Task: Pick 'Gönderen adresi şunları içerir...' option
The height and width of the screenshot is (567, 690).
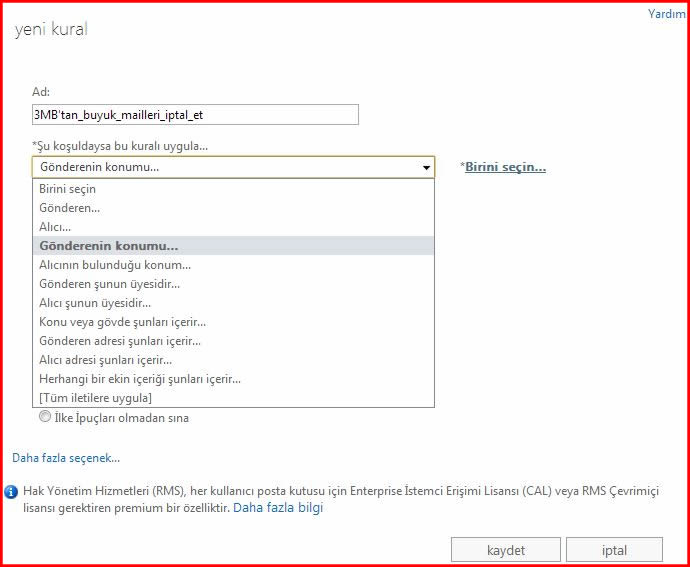Action: click(x=120, y=341)
